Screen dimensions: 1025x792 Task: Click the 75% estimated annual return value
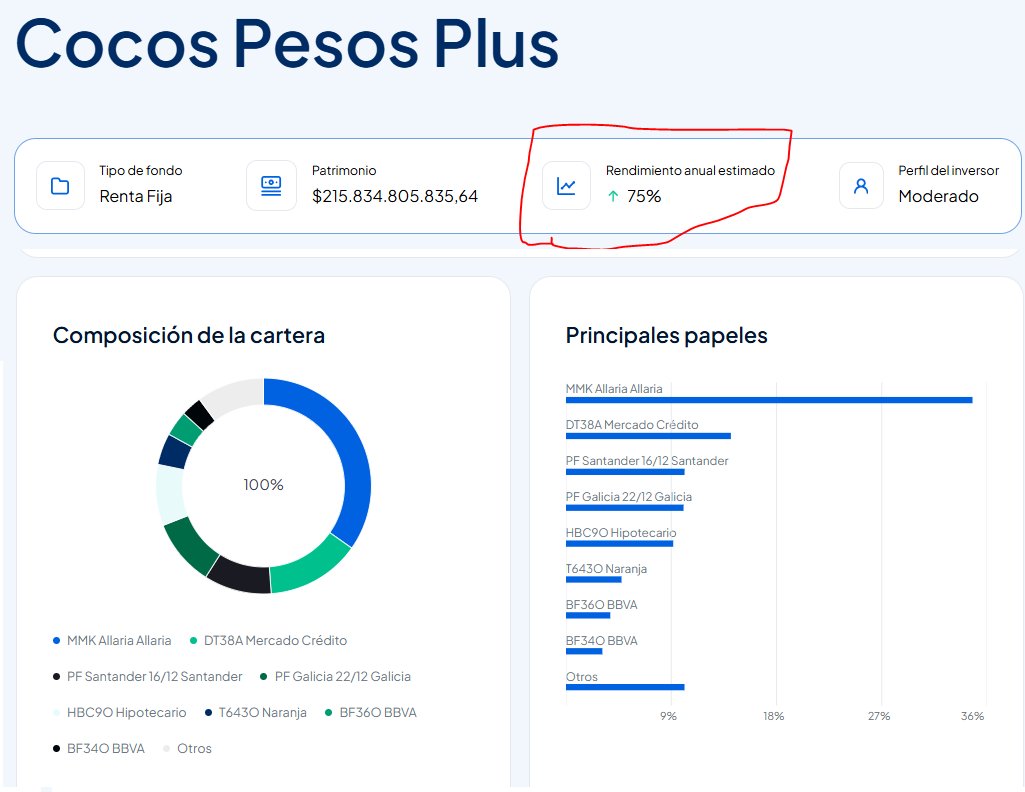[644, 196]
